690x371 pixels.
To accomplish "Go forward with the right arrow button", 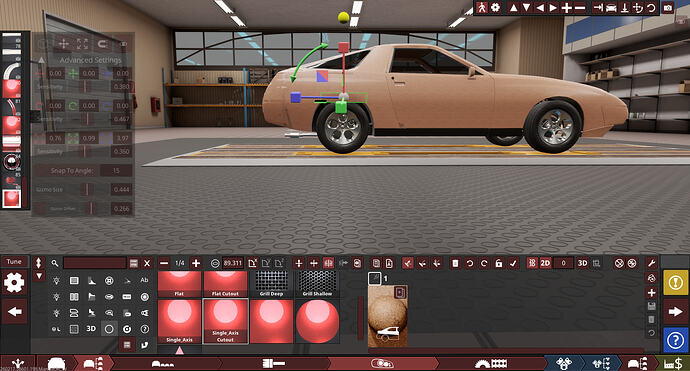I will [x=675, y=312].
